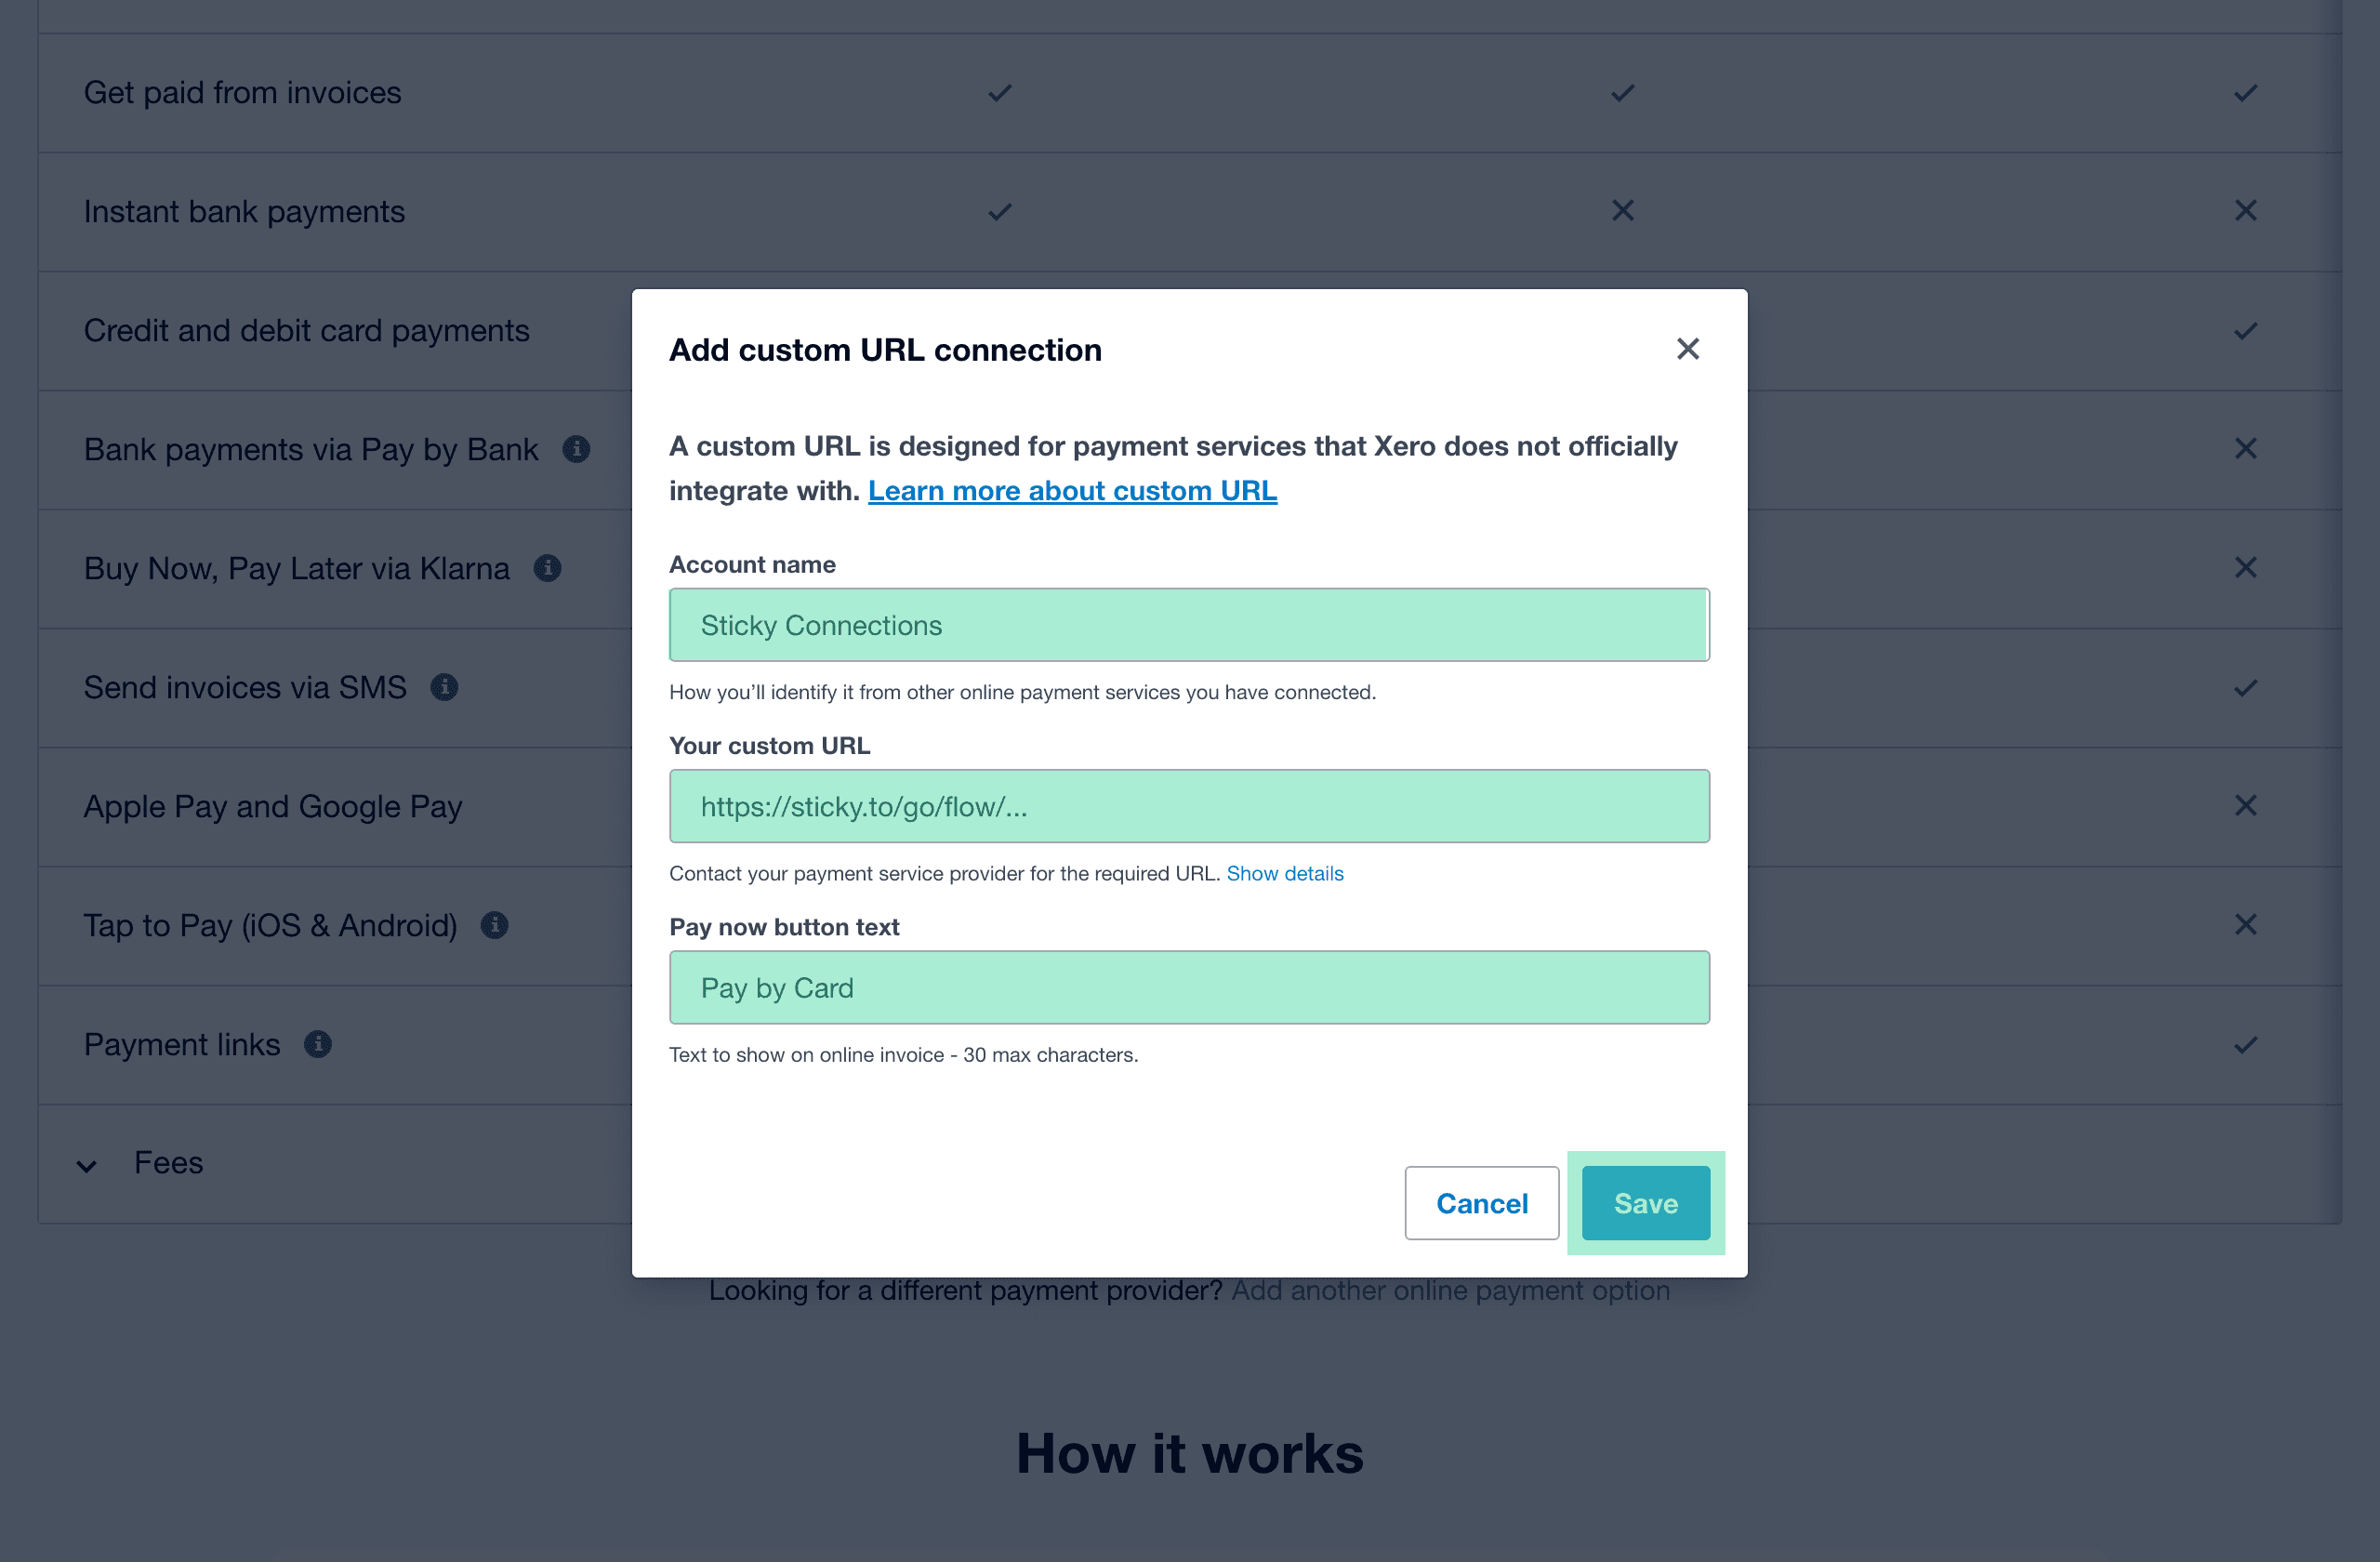Image resolution: width=2380 pixels, height=1562 pixels.
Task: Expand the Fees section chevron
Action: [87, 1165]
